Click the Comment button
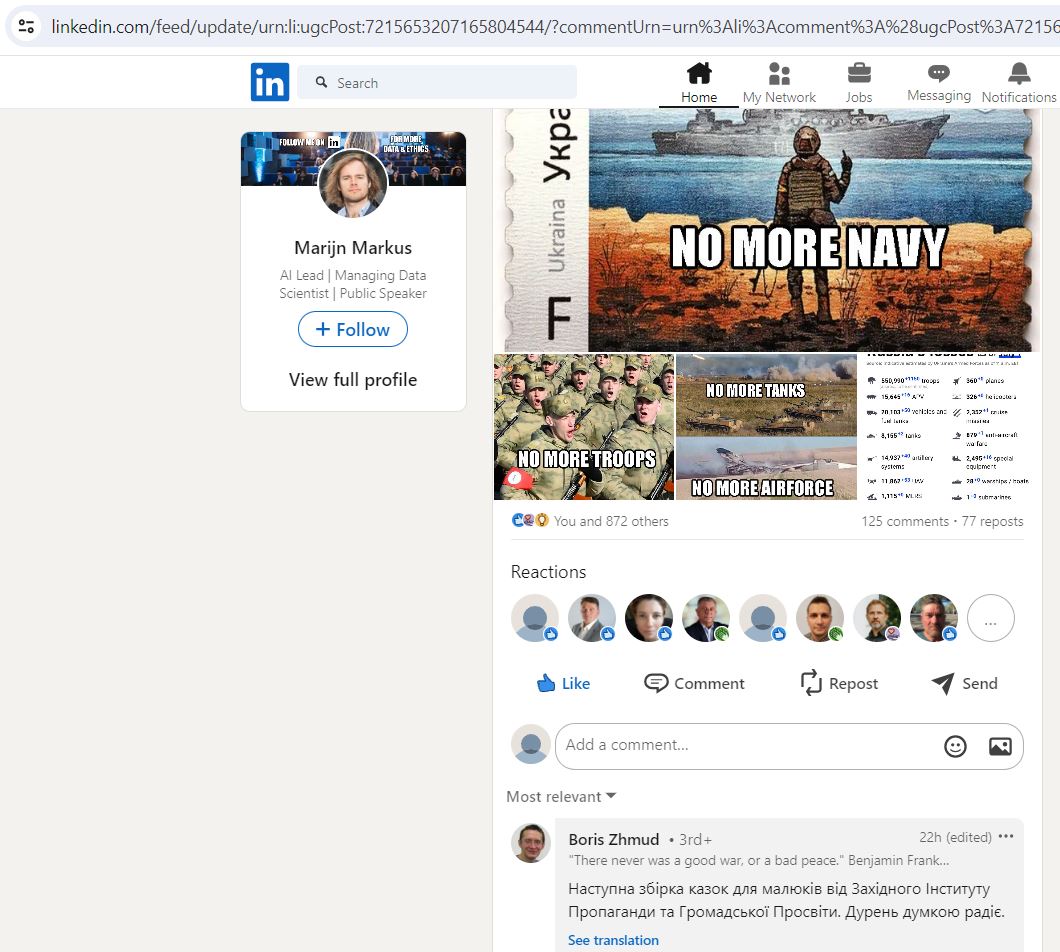1060x952 pixels. (694, 684)
